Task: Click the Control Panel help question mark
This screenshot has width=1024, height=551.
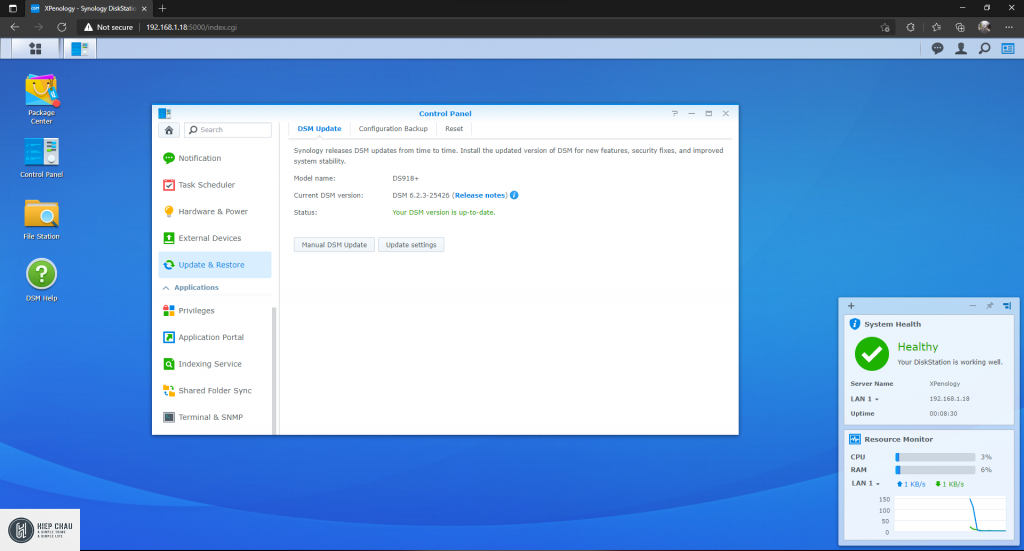Action: point(675,114)
